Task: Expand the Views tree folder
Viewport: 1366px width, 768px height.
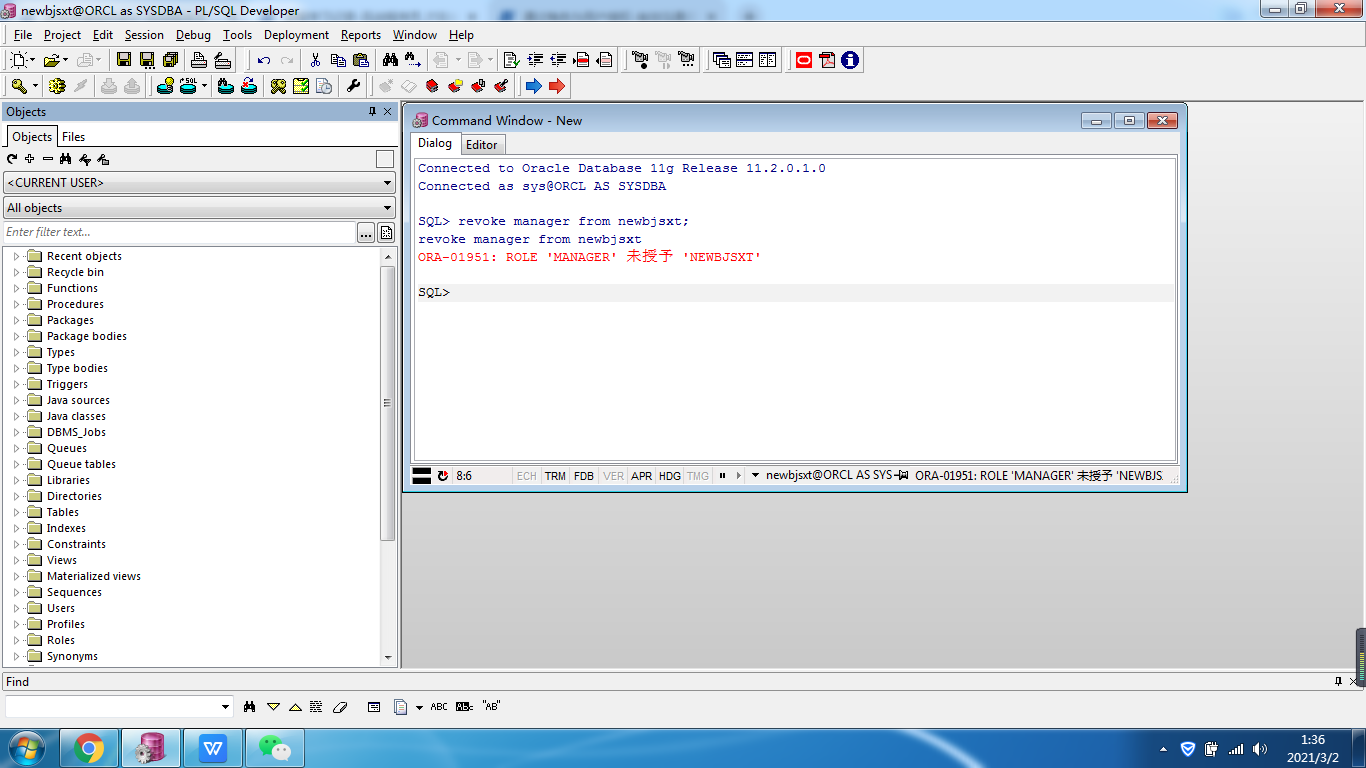Action: (16, 560)
